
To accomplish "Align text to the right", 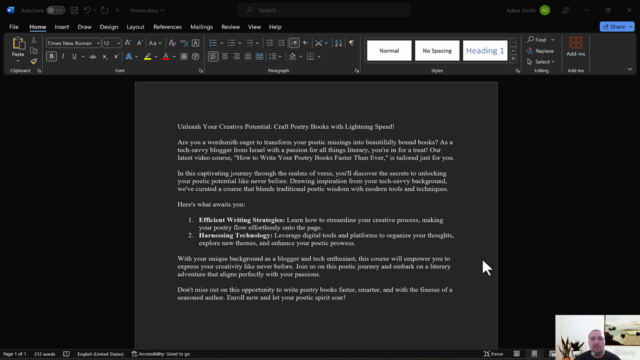I will point(236,56).
